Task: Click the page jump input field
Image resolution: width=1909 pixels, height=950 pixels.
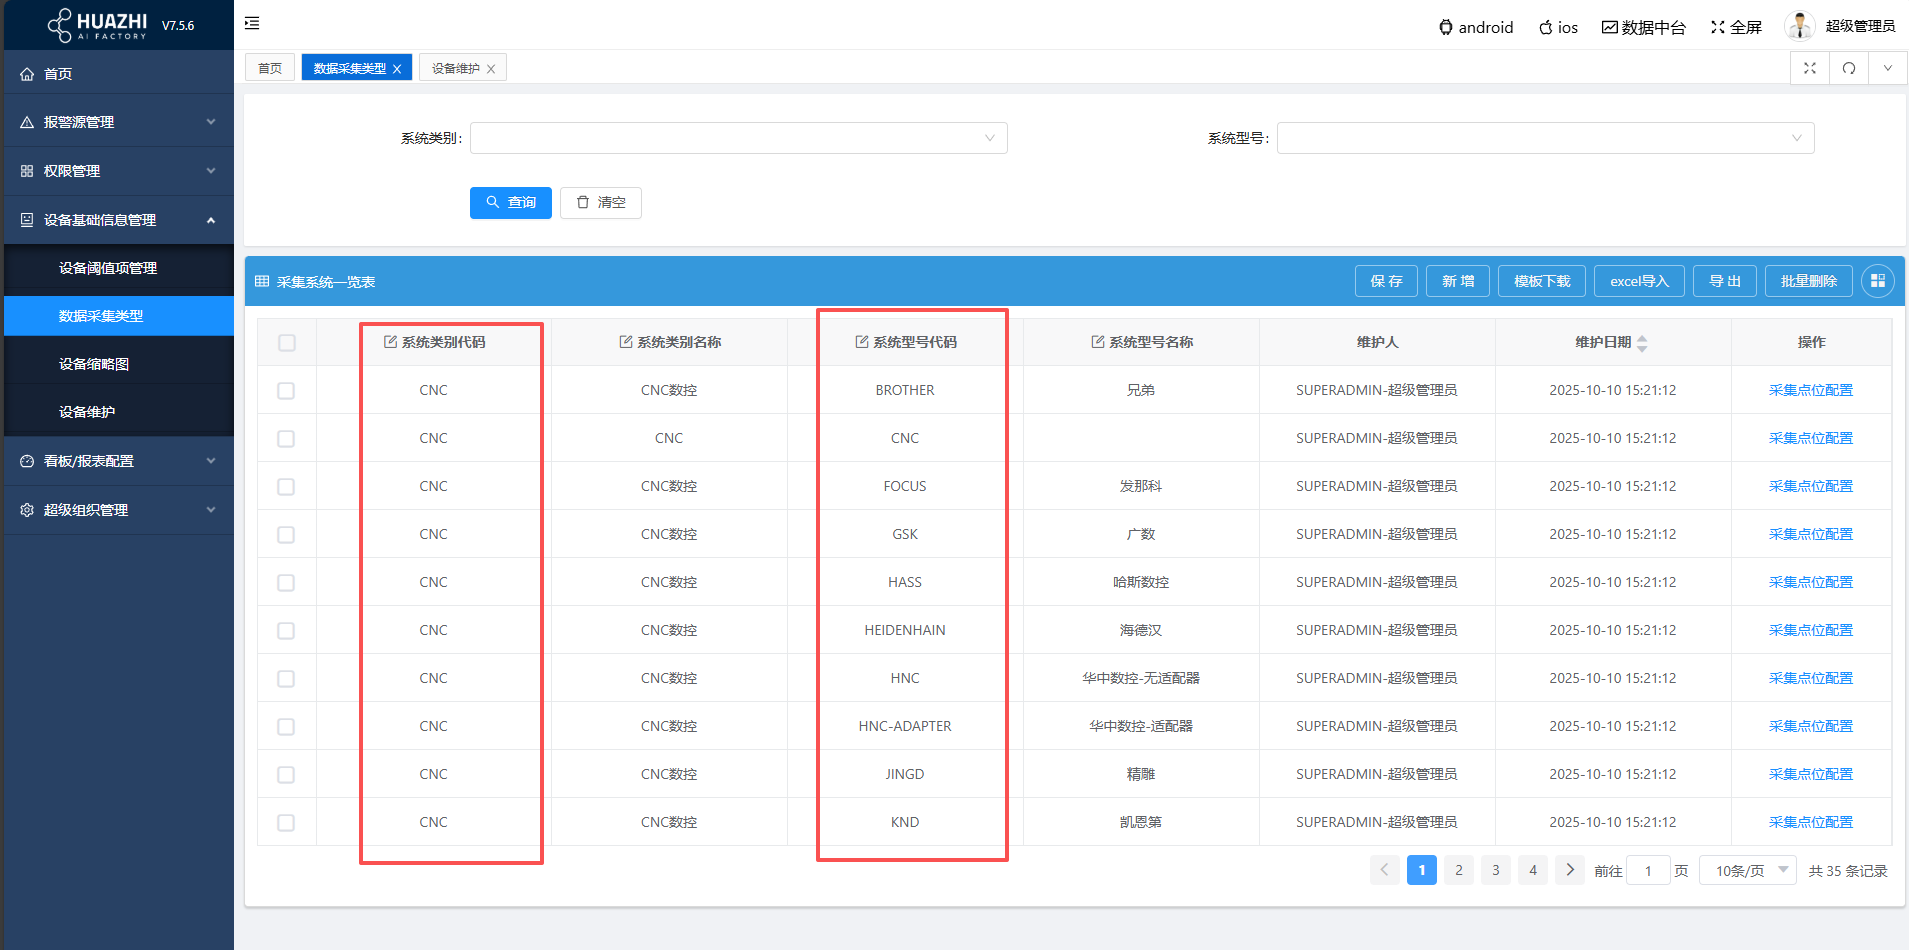Action: tap(1647, 871)
